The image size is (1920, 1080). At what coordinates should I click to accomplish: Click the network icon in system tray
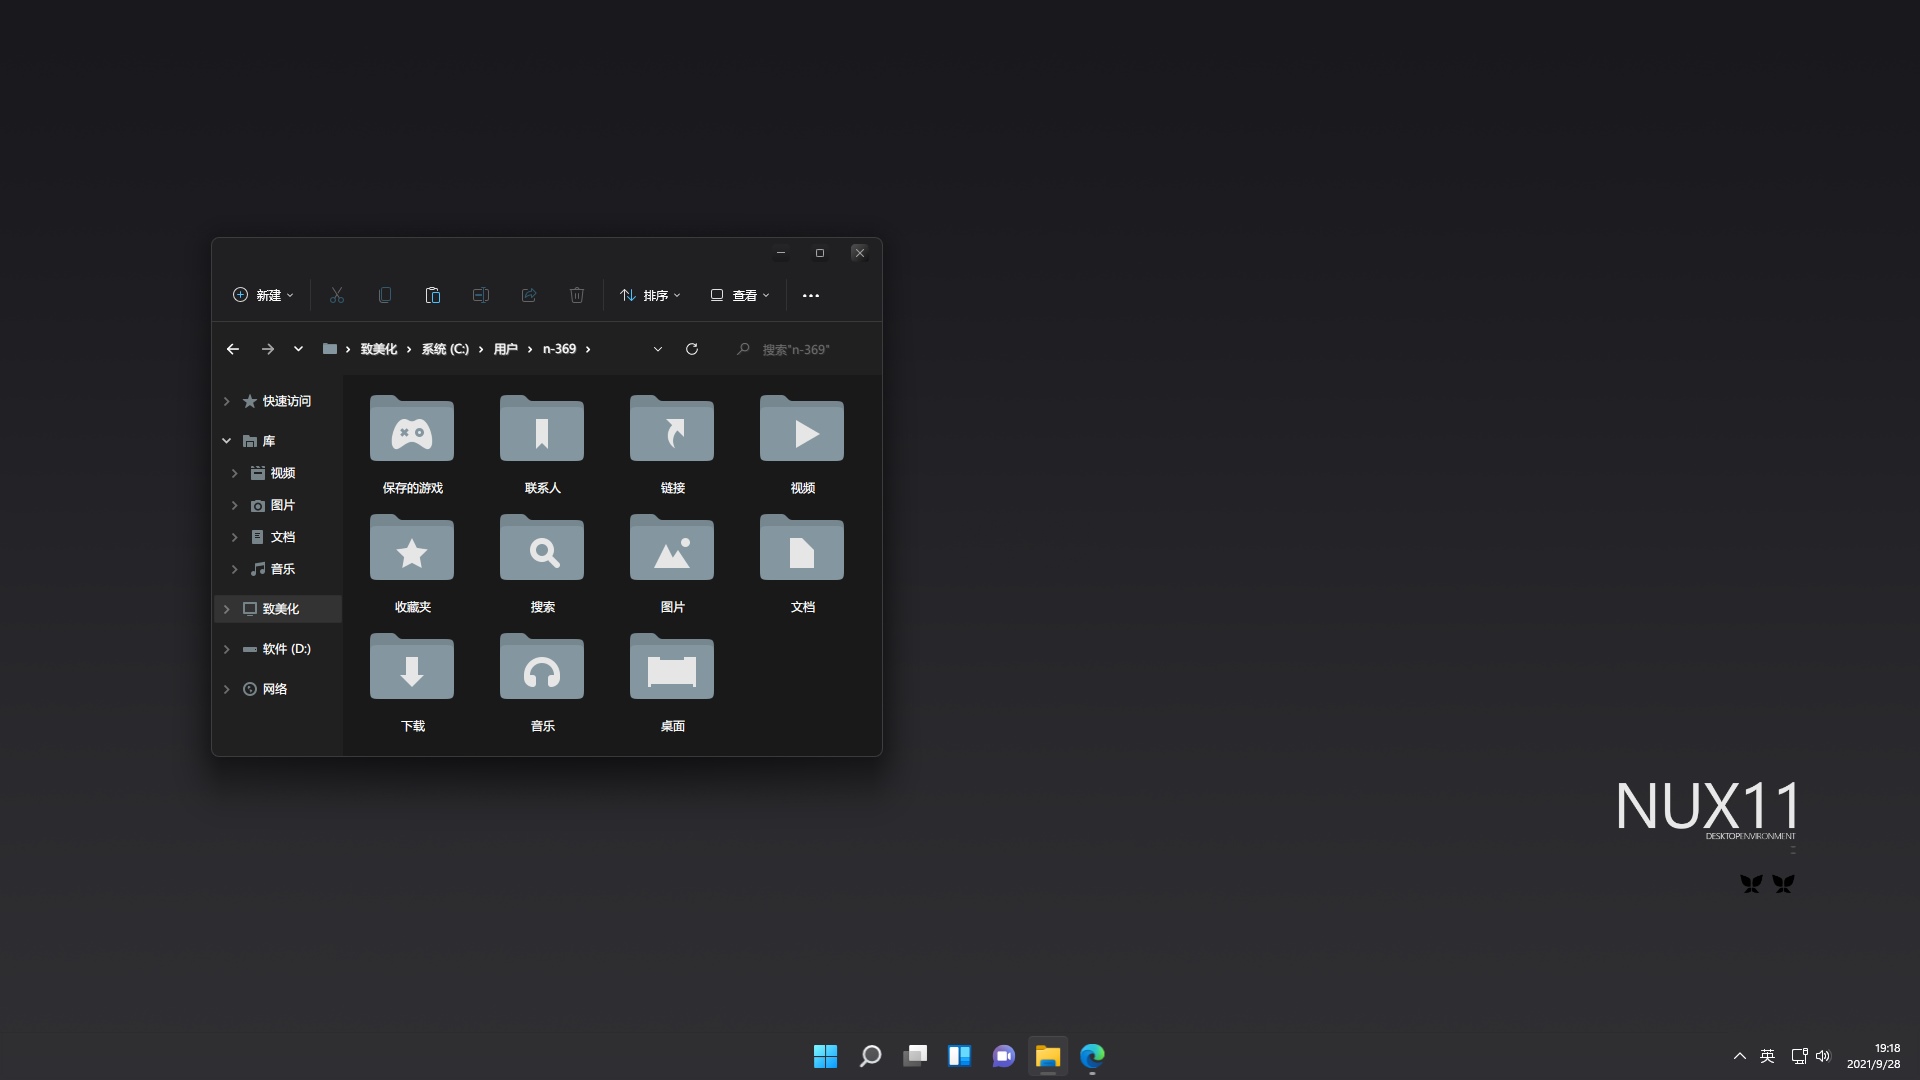1799,1056
